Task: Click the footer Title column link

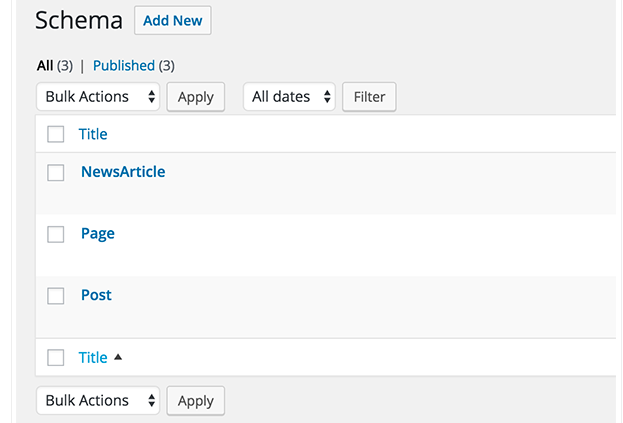Action: (x=93, y=358)
